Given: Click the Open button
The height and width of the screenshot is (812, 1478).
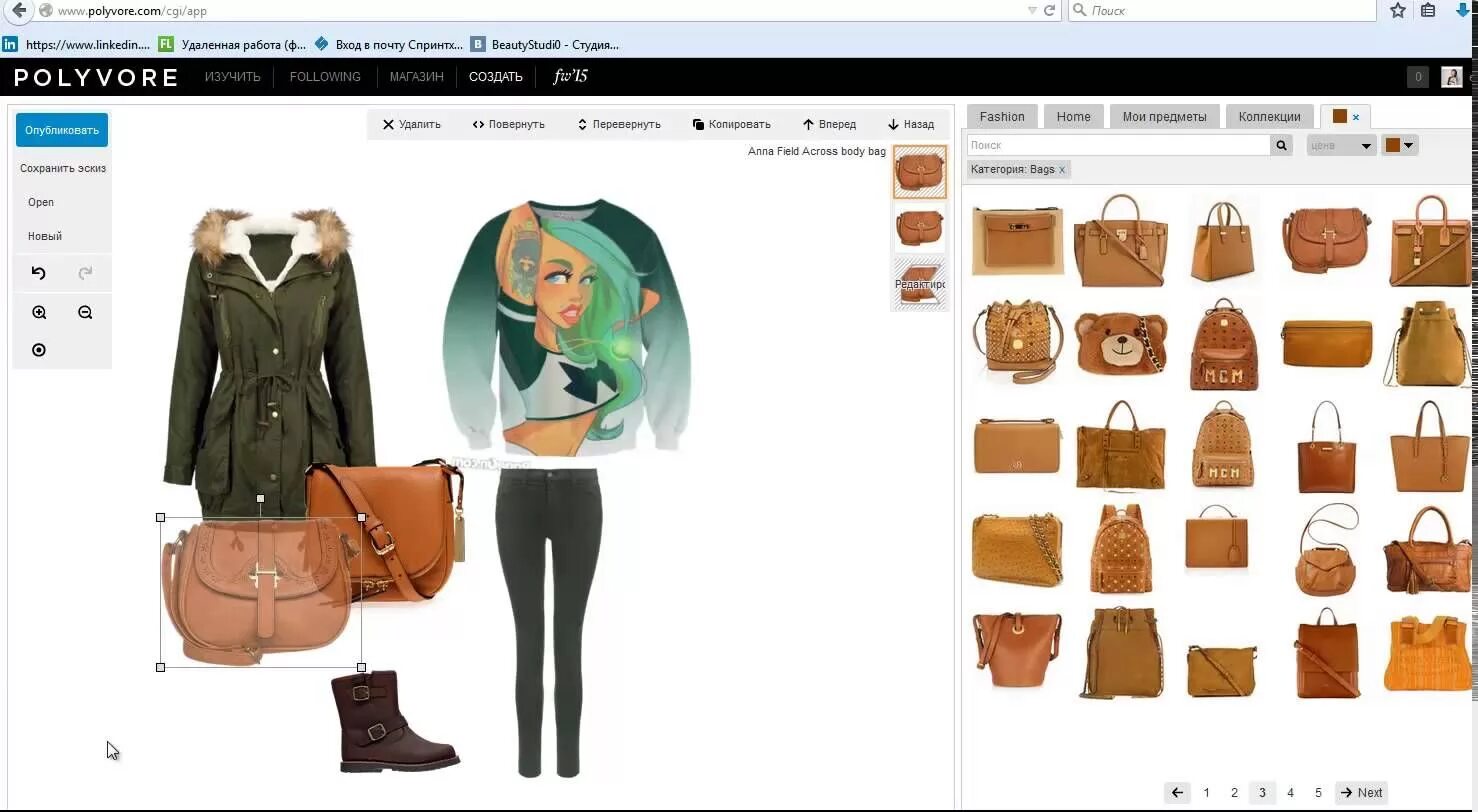Looking at the screenshot, I should (x=41, y=202).
